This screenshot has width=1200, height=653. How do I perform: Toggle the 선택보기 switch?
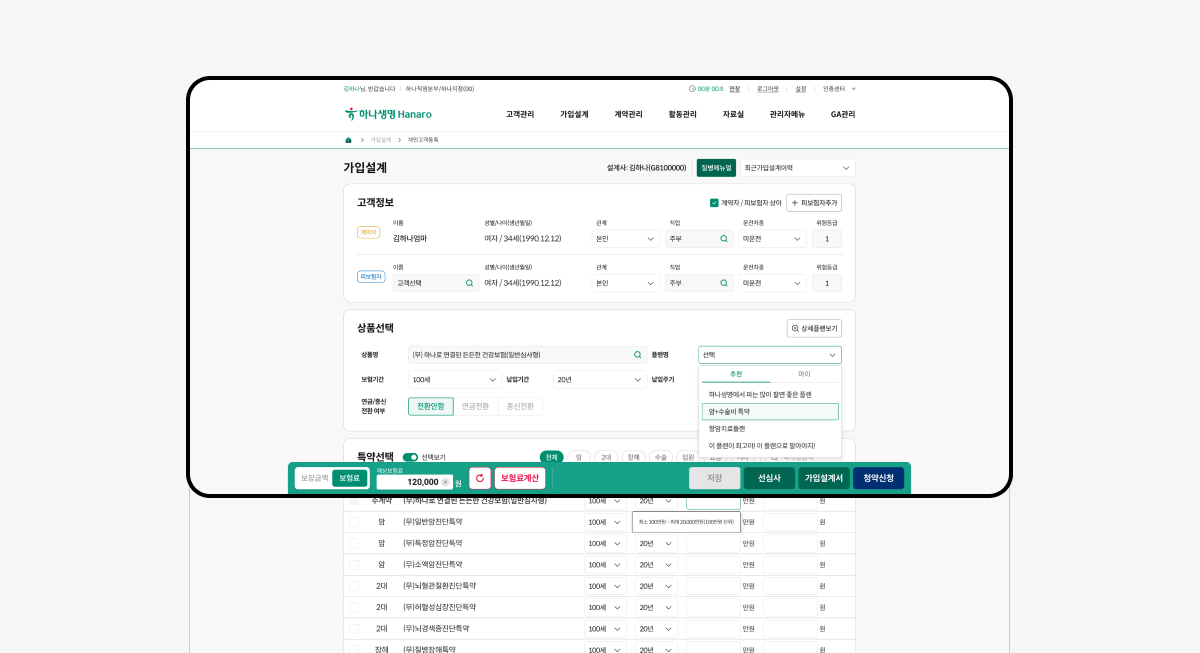click(410, 457)
